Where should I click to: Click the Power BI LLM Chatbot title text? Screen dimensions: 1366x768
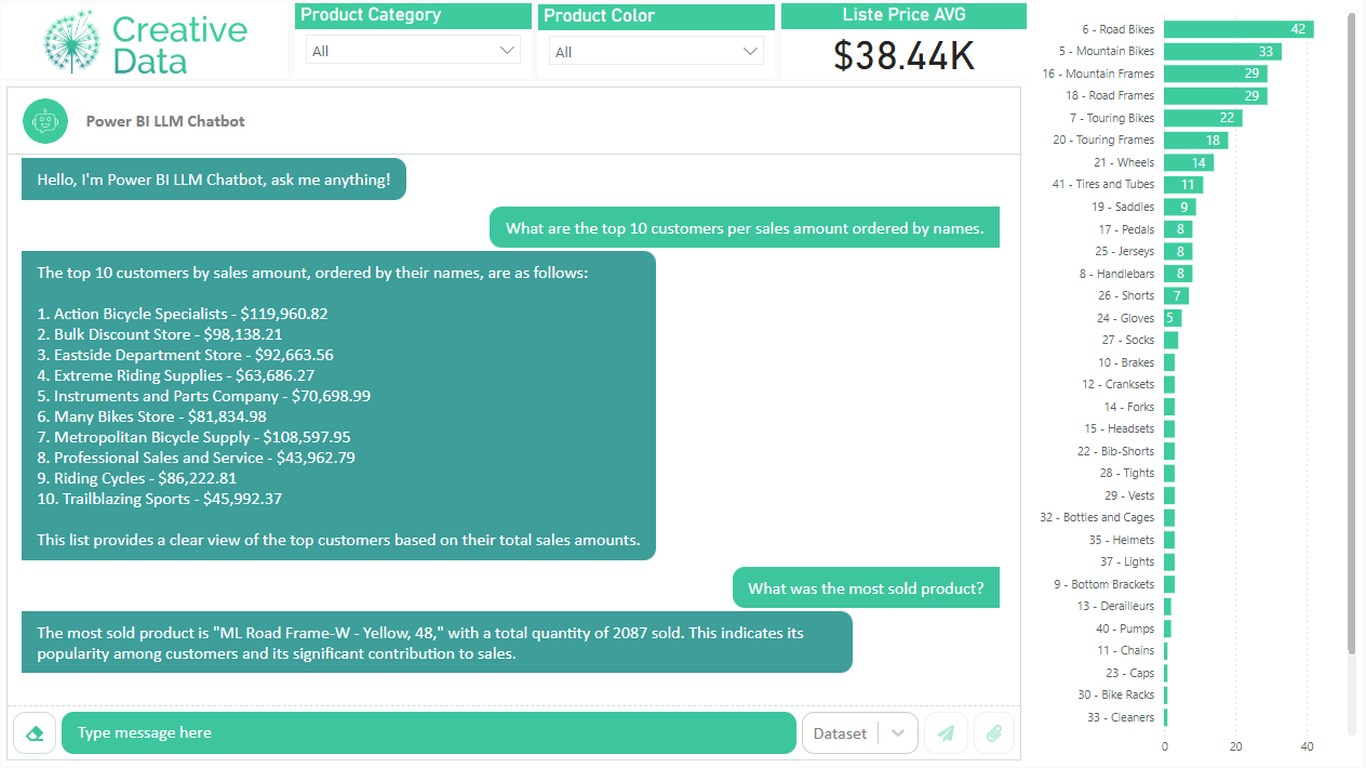point(165,120)
